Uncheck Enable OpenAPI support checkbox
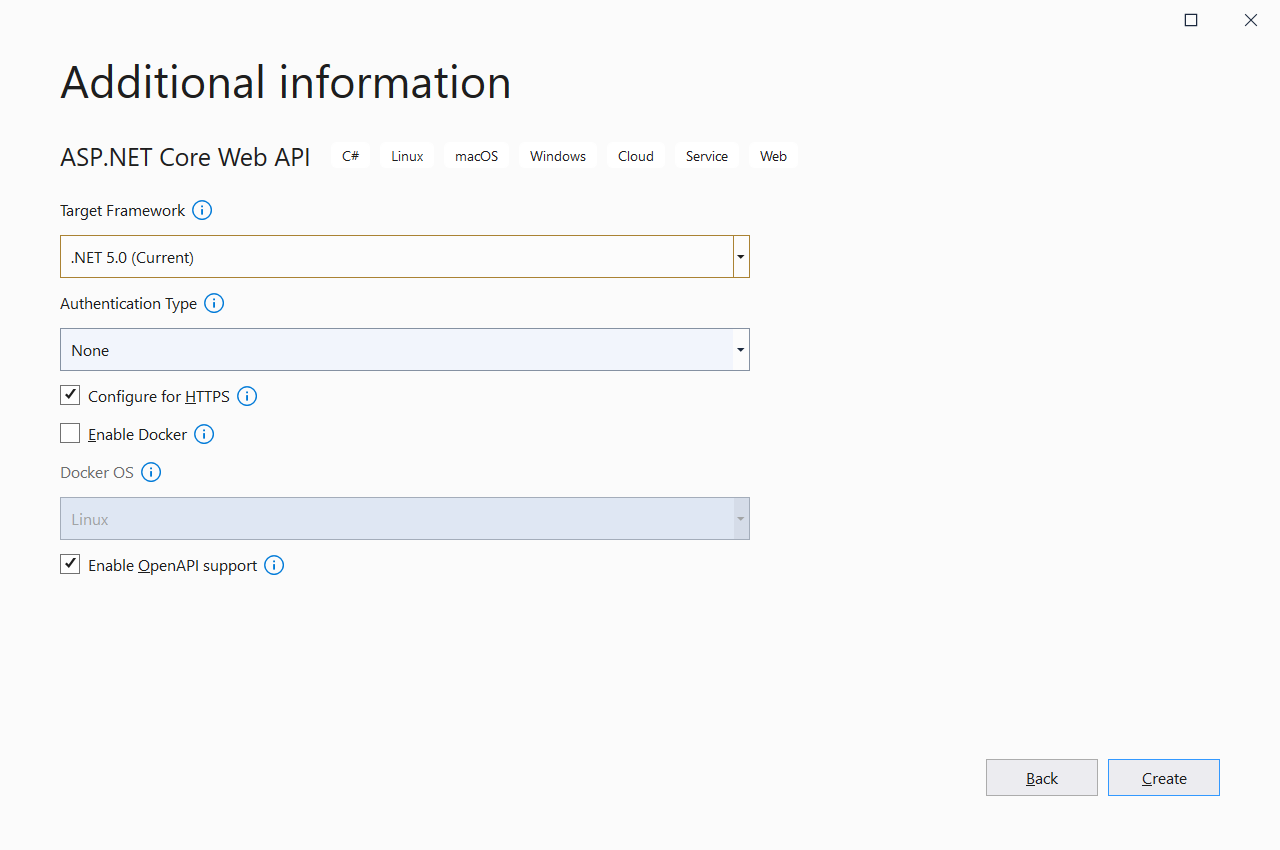The width and height of the screenshot is (1280, 850). click(x=70, y=564)
